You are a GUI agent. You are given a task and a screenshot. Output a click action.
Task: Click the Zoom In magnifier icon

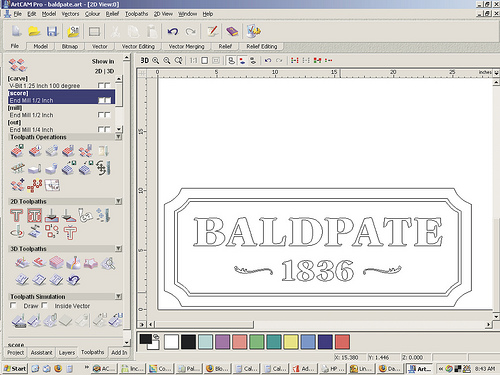point(156,60)
